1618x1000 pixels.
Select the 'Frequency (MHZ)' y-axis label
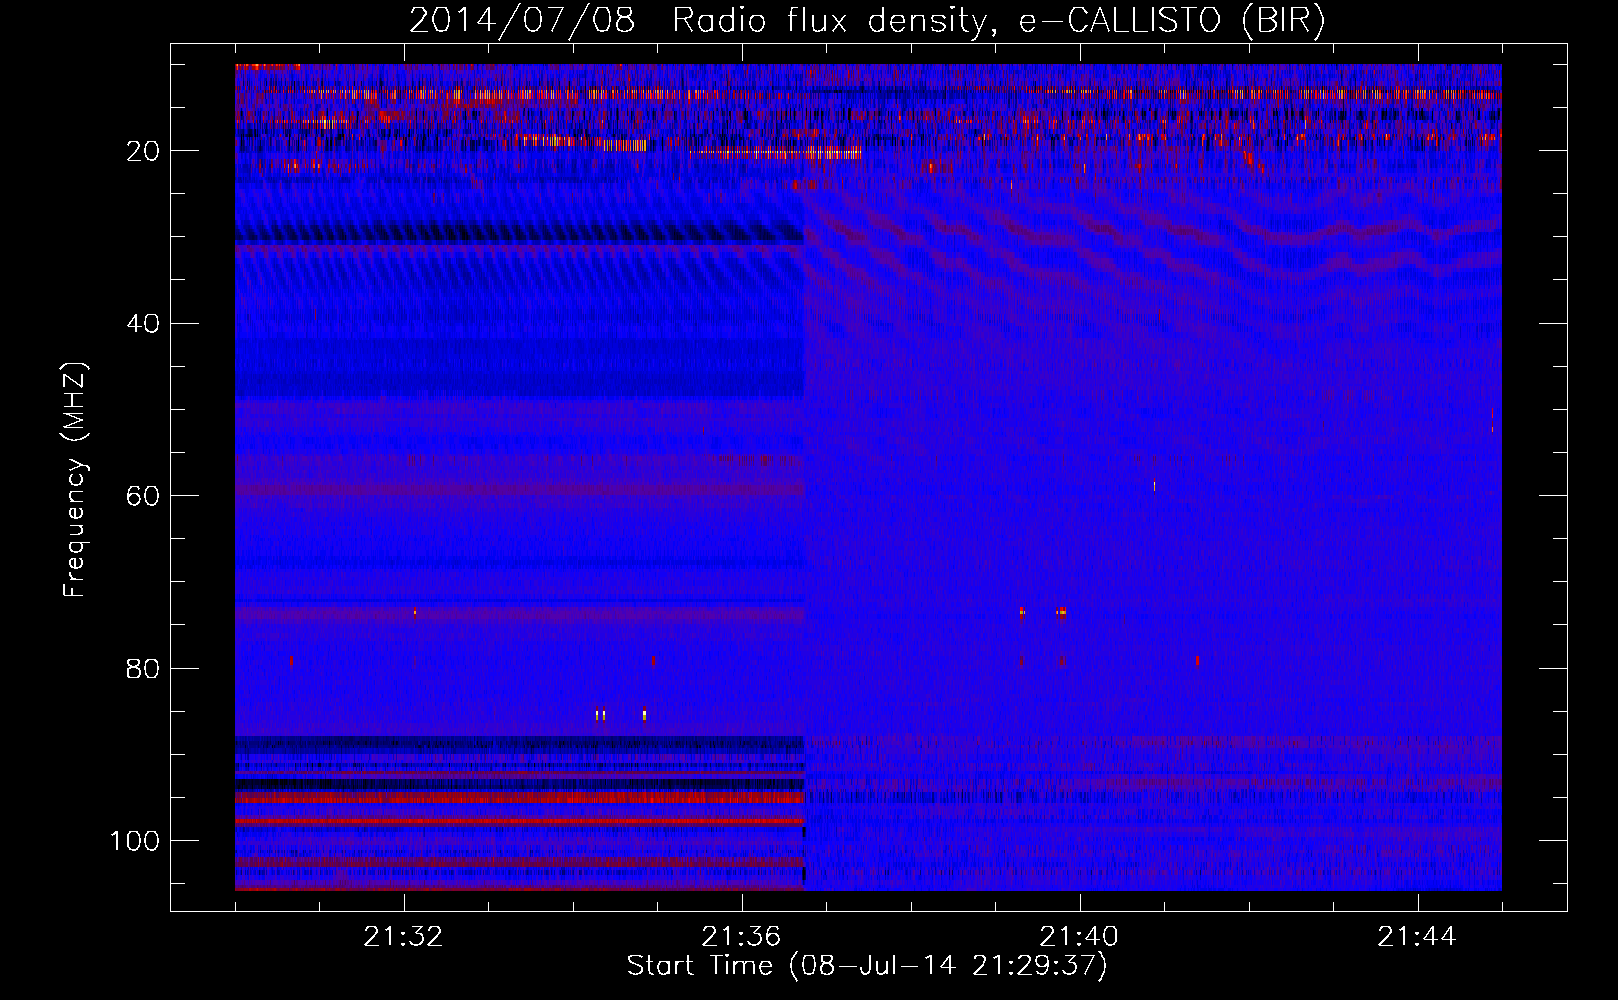(x=76, y=479)
